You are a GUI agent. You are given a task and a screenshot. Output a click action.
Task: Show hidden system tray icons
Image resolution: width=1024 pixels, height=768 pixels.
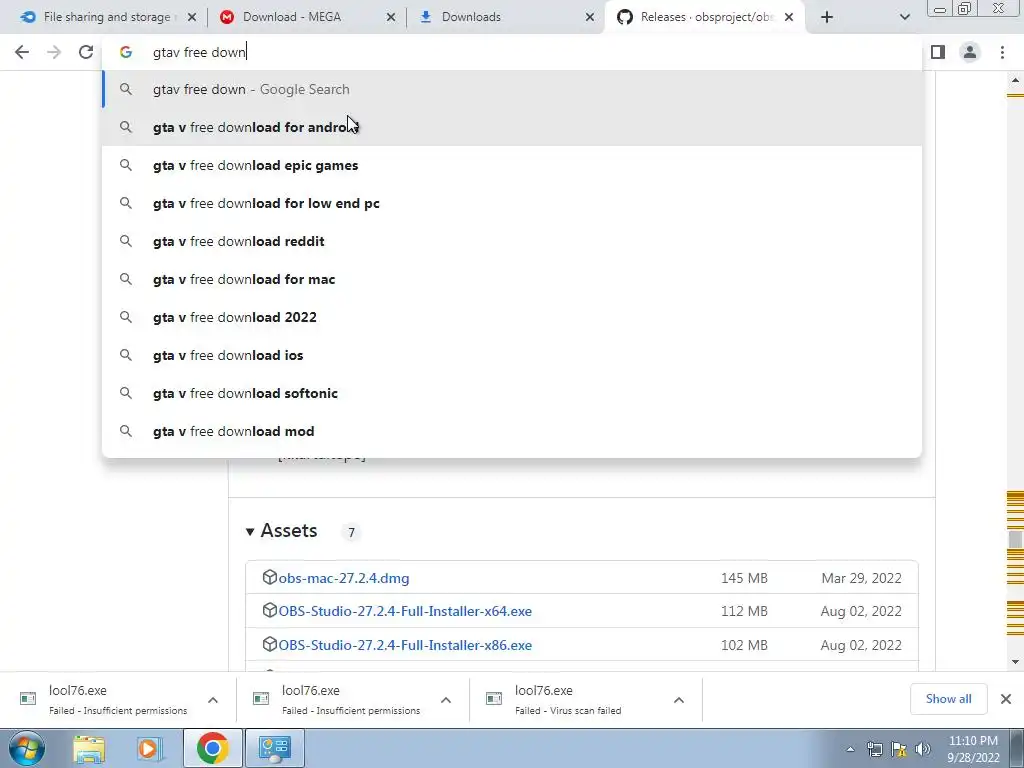tap(850, 749)
